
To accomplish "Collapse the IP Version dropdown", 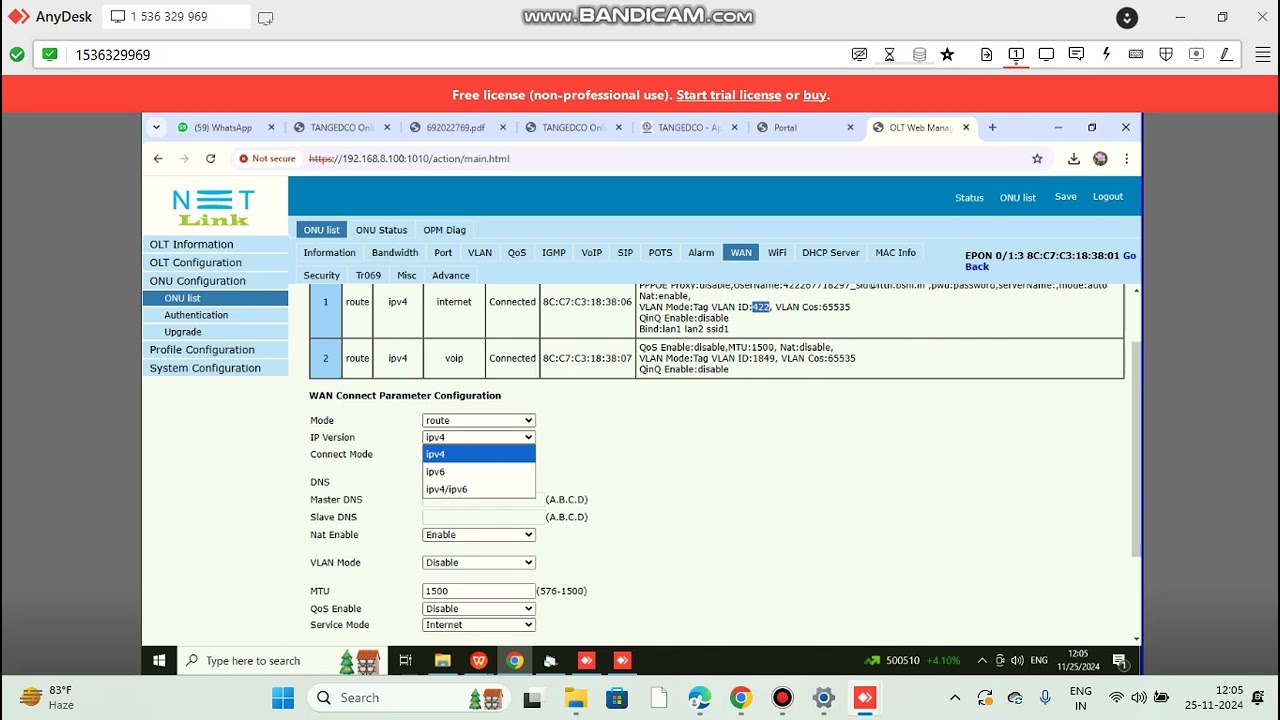I will coord(479,437).
